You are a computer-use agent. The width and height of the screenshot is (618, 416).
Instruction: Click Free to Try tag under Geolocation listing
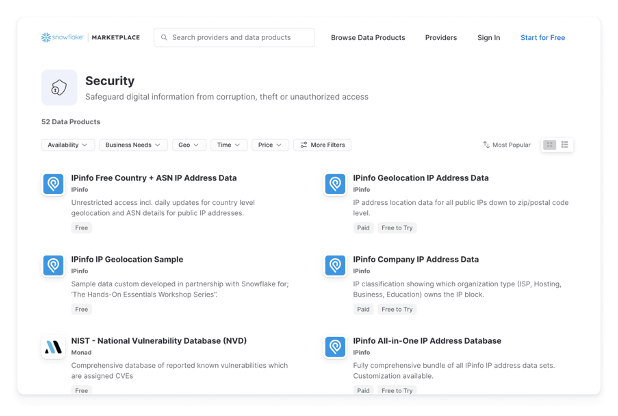pyautogui.click(x=397, y=228)
